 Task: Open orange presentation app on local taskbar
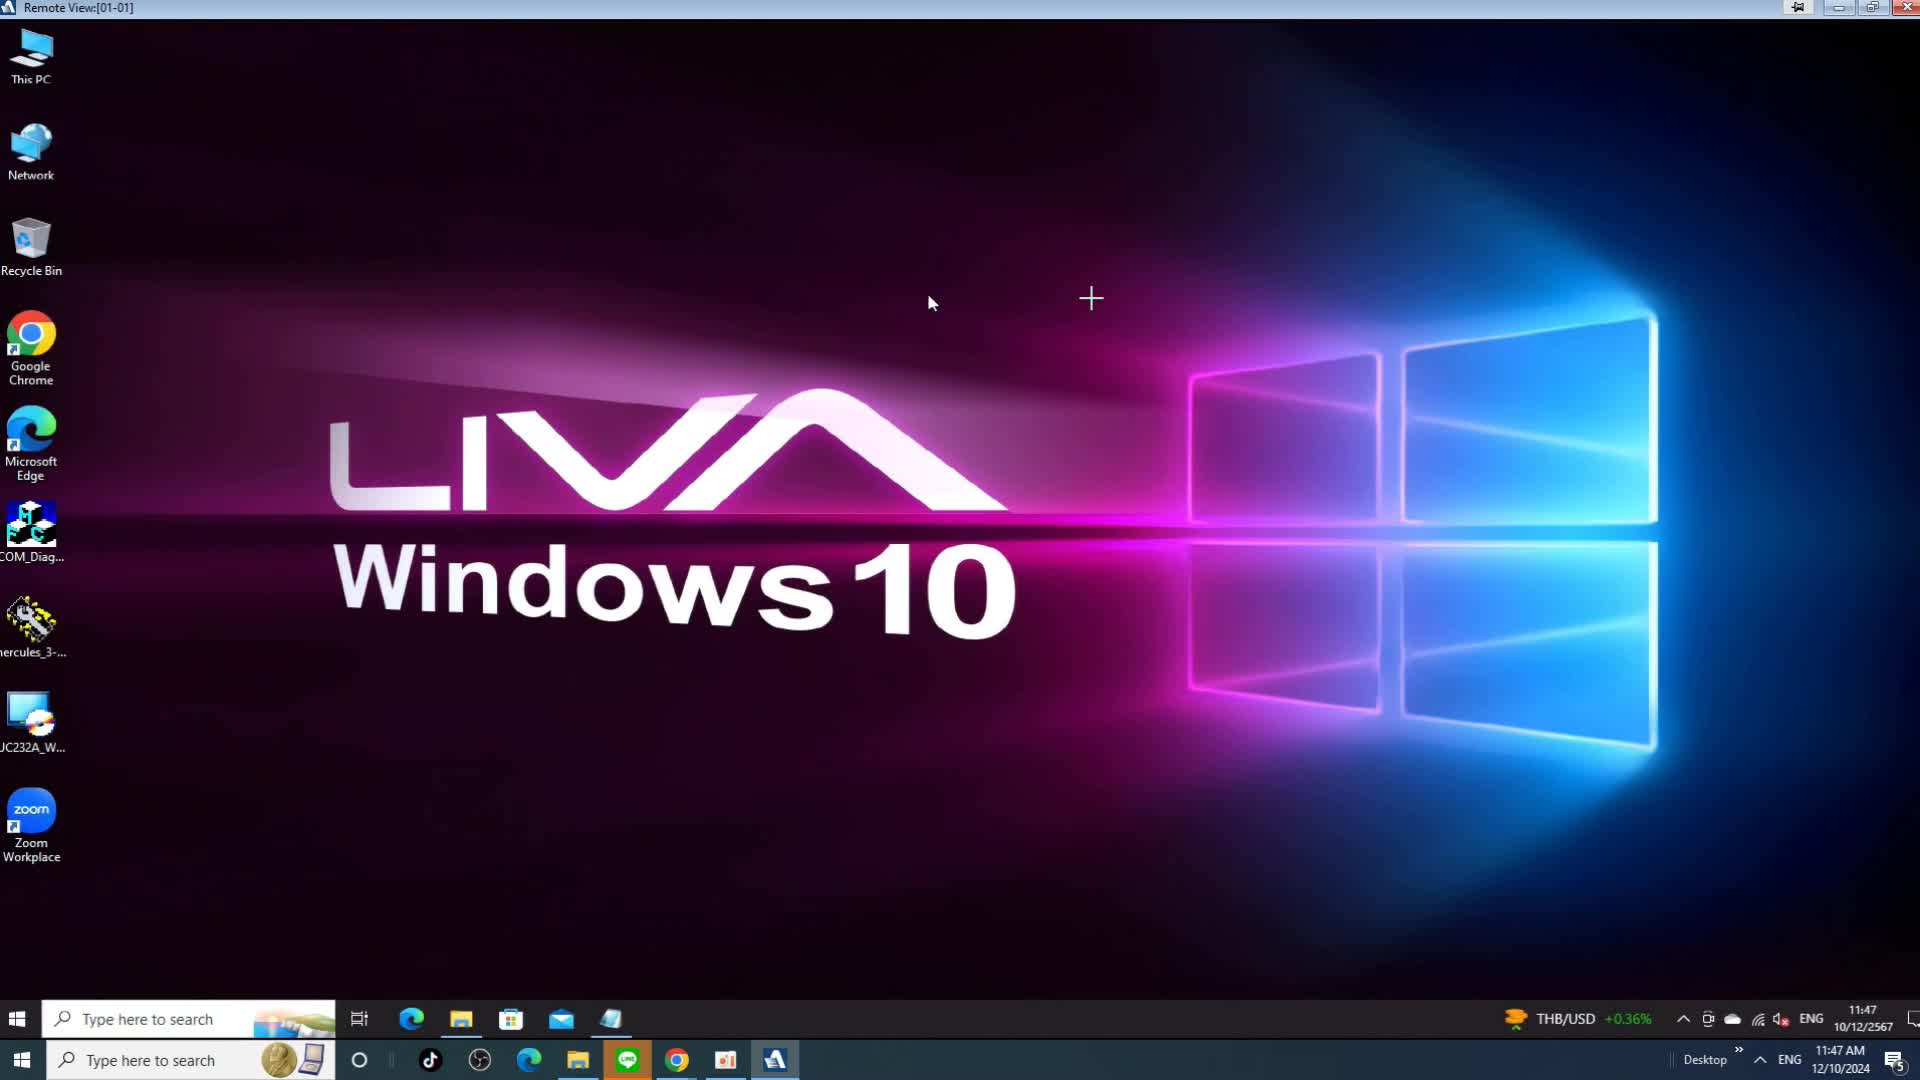tap(726, 1060)
